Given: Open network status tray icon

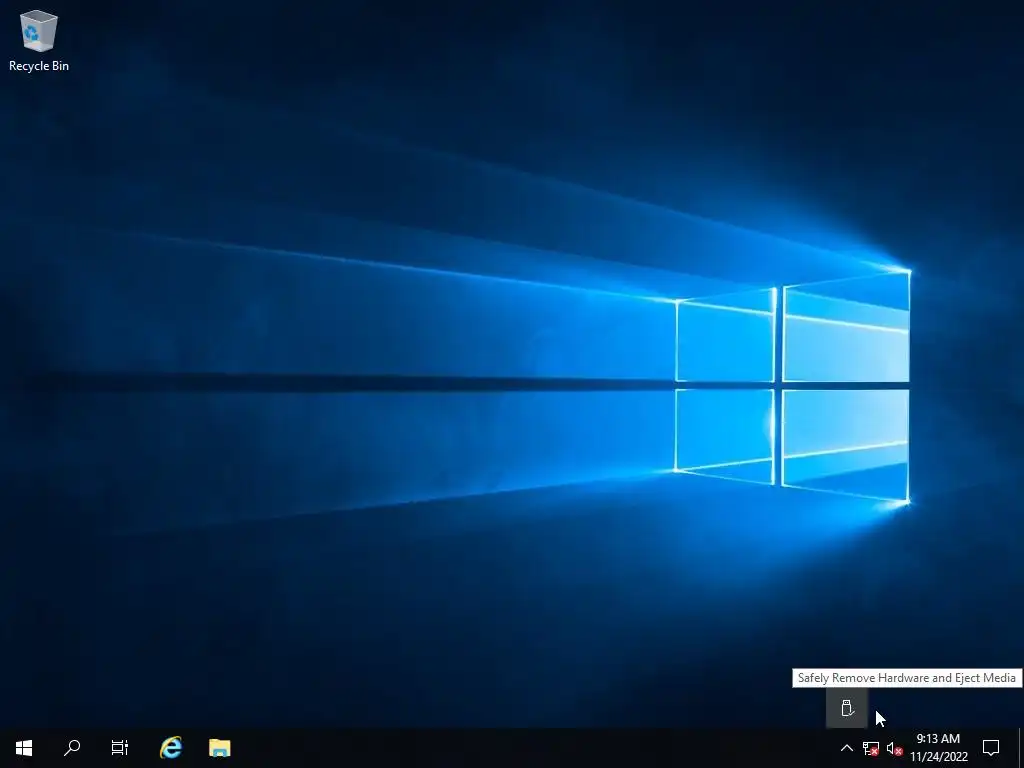Looking at the screenshot, I should pos(871,748).
